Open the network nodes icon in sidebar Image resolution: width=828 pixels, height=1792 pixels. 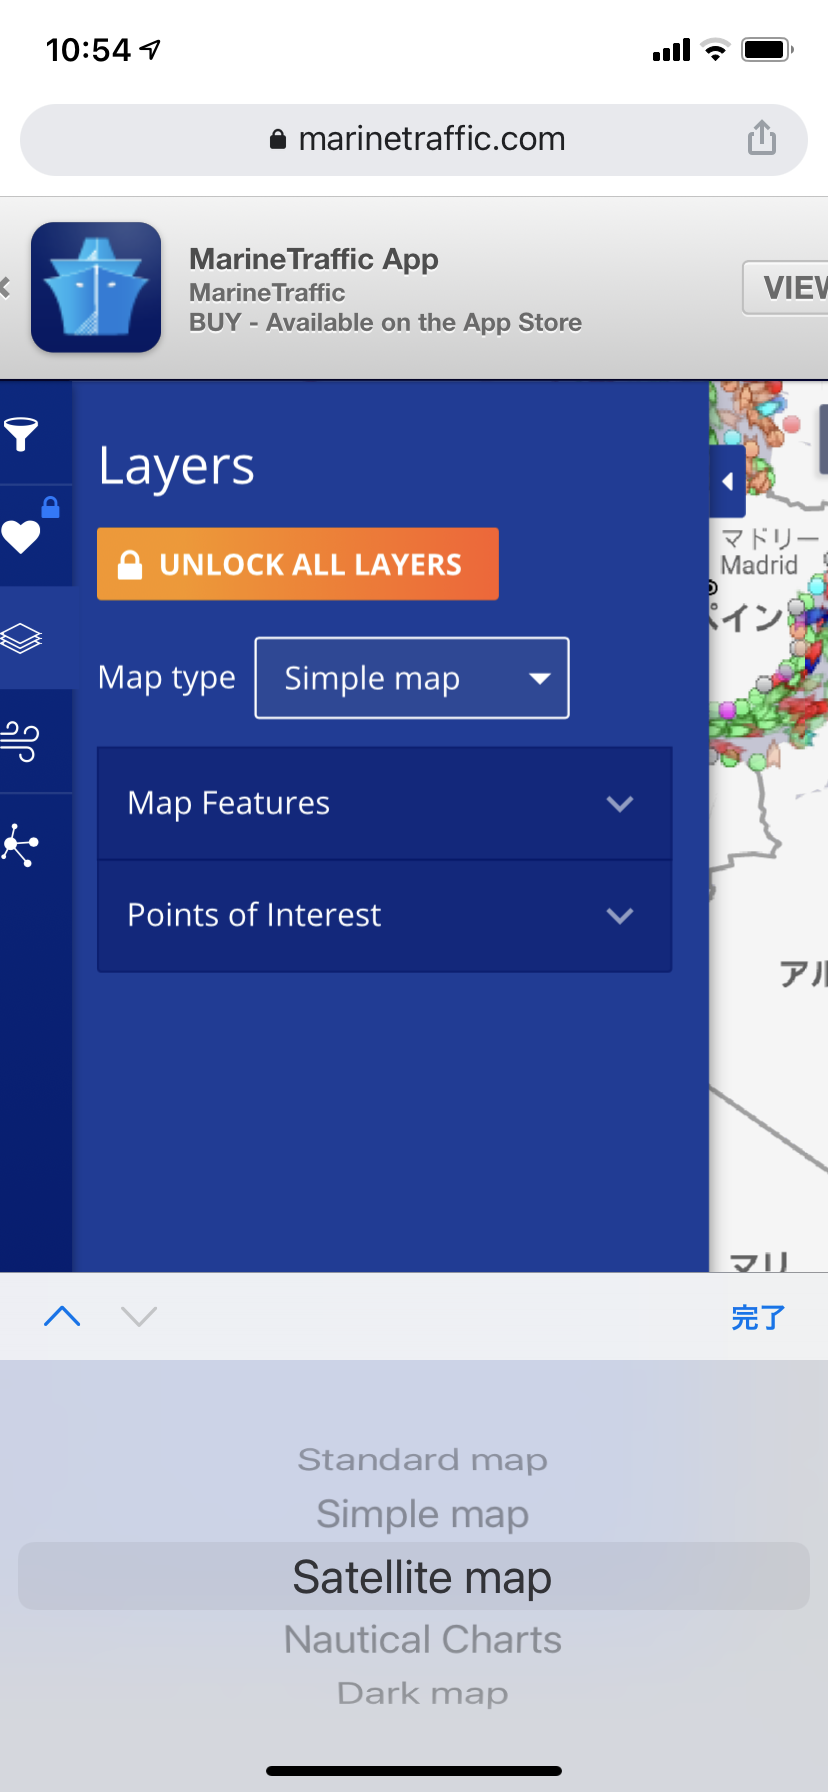21,846
